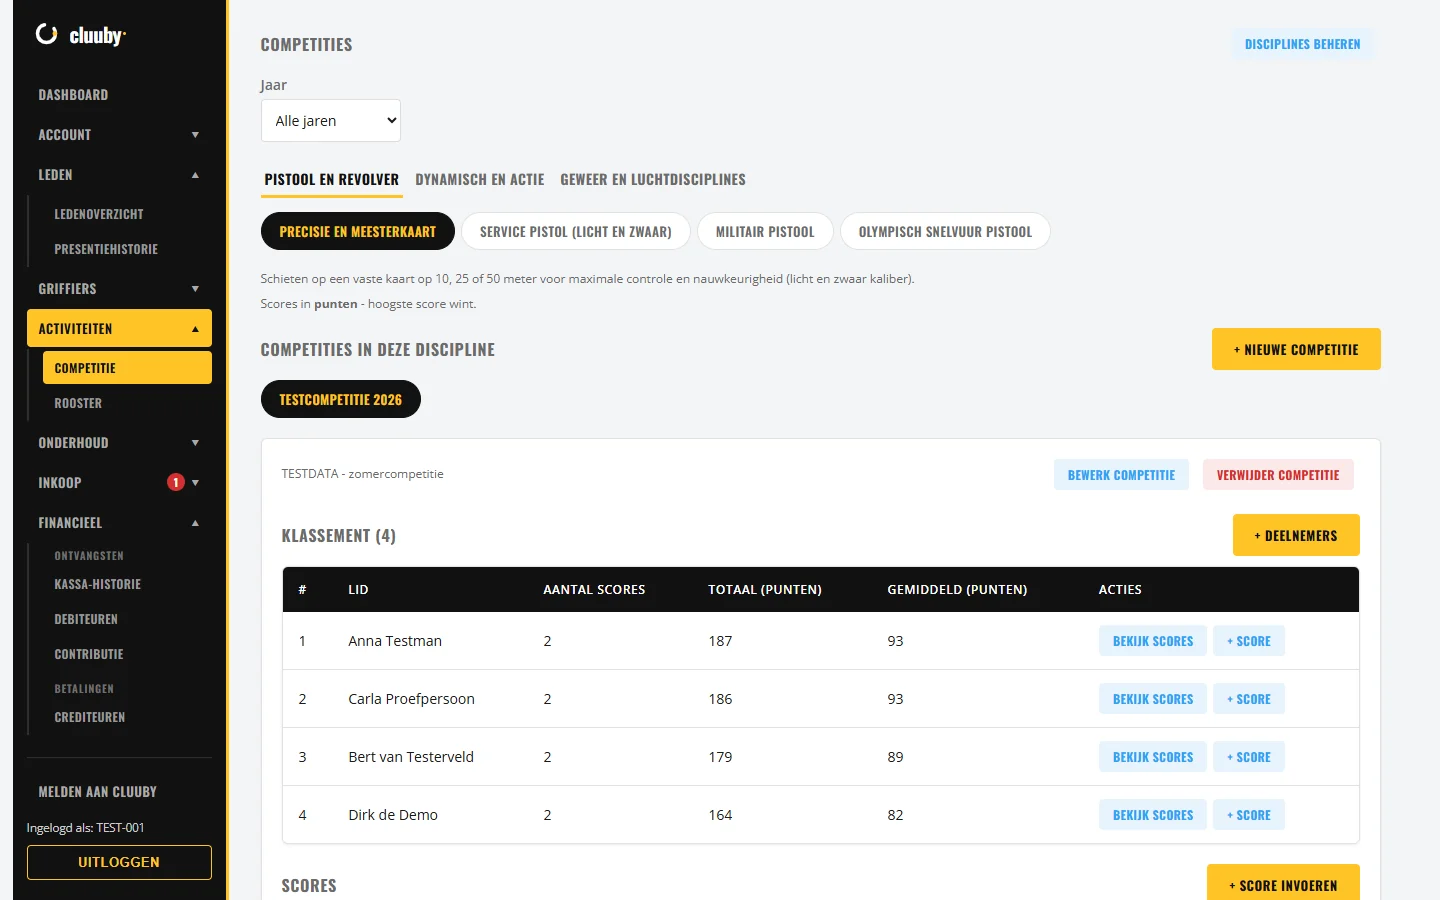Open the Inkoop notification badge

pyautogui.click(x=176, y=482)
